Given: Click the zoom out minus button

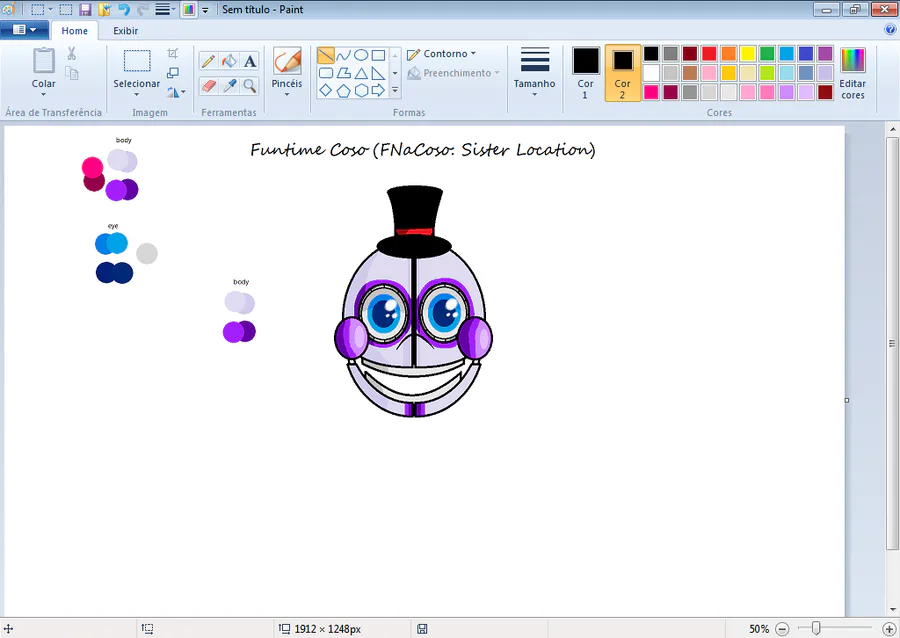Looking at the screenshot, I should [782, 629].
